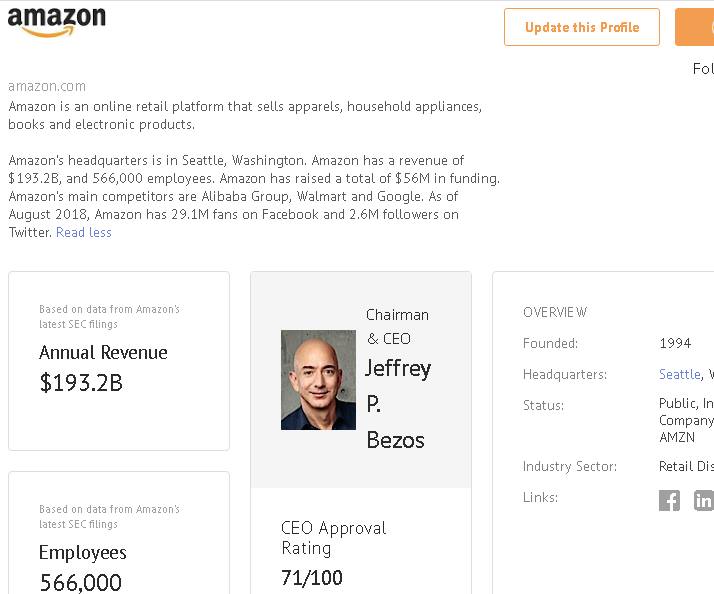Image resolution: width=714 pixels, height=594 pixels.
Task: Click the Amazon company description paragraph
Action: 245,115
